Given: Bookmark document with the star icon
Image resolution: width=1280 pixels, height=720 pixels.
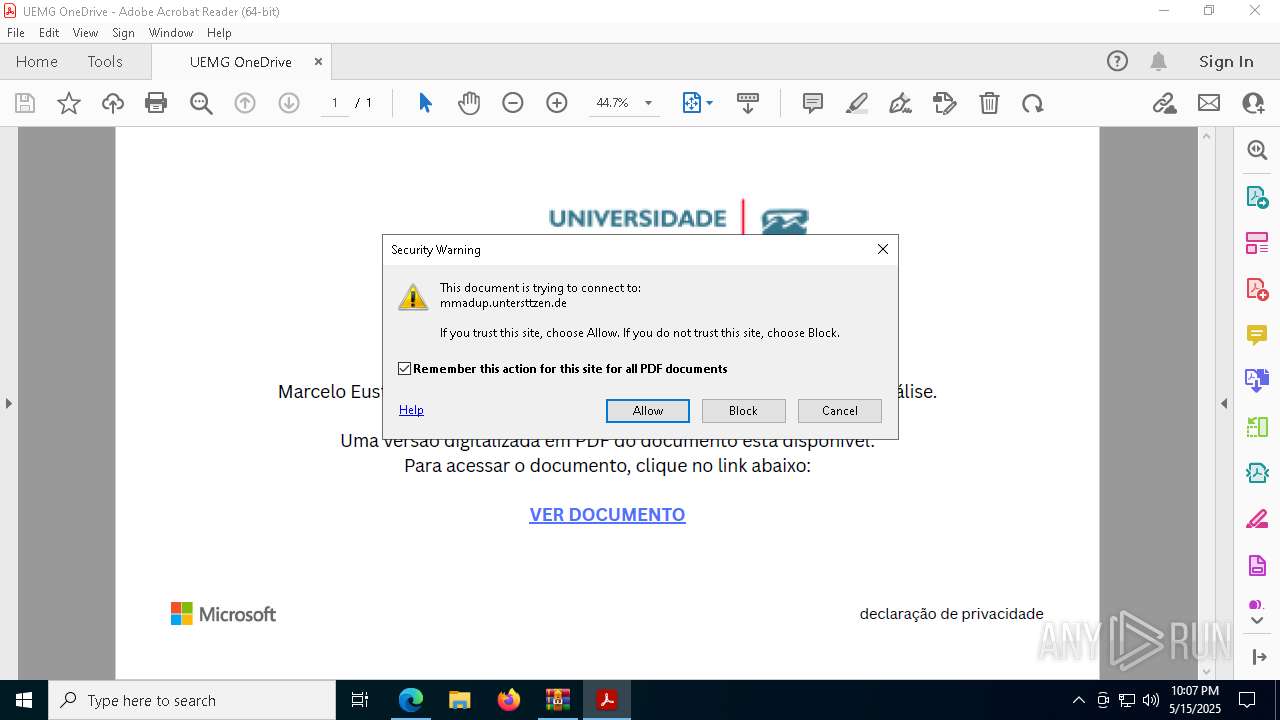Looking at the screenshot, I should [69, 103].
